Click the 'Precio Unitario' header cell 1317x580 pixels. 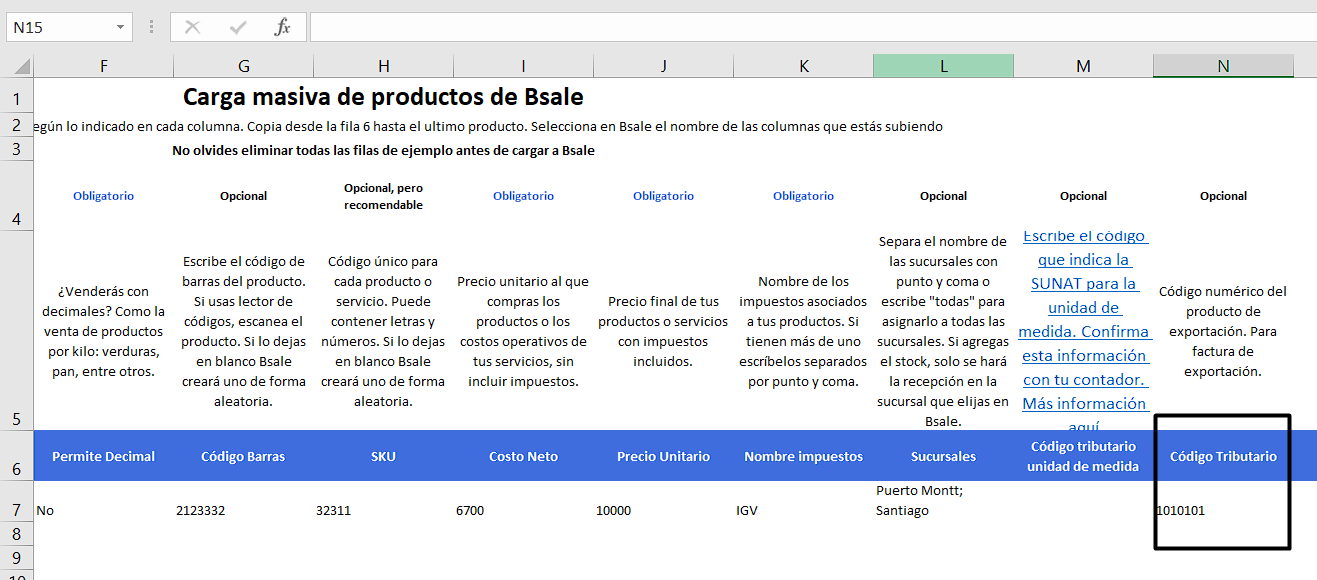(663, 456)
